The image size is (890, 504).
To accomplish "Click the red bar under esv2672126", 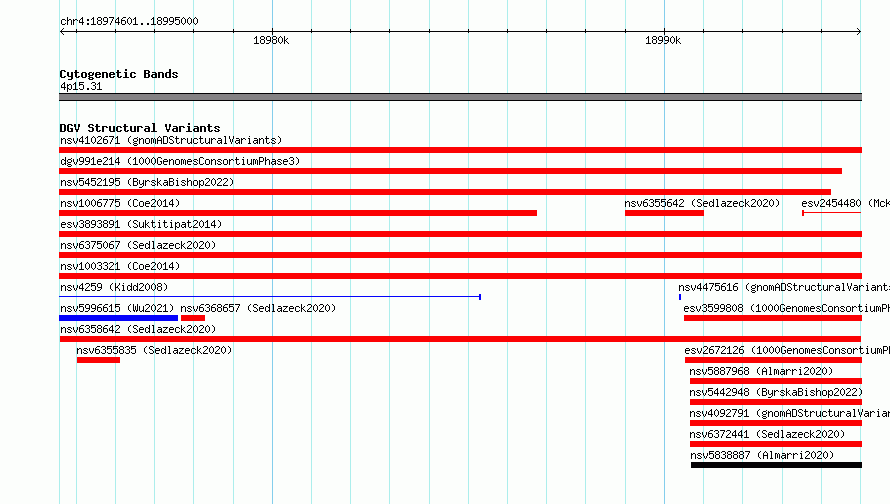I will point(774,360).
